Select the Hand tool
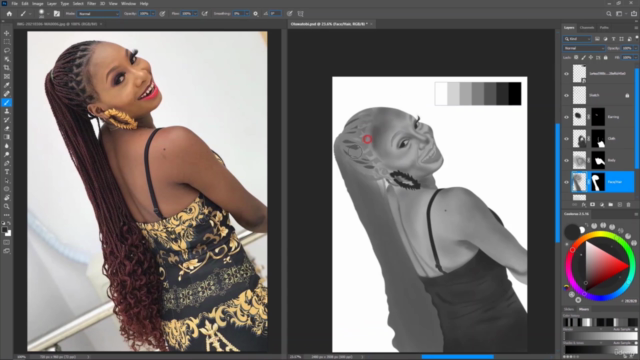This screenshot has width=640, height=360. [7, 198]
